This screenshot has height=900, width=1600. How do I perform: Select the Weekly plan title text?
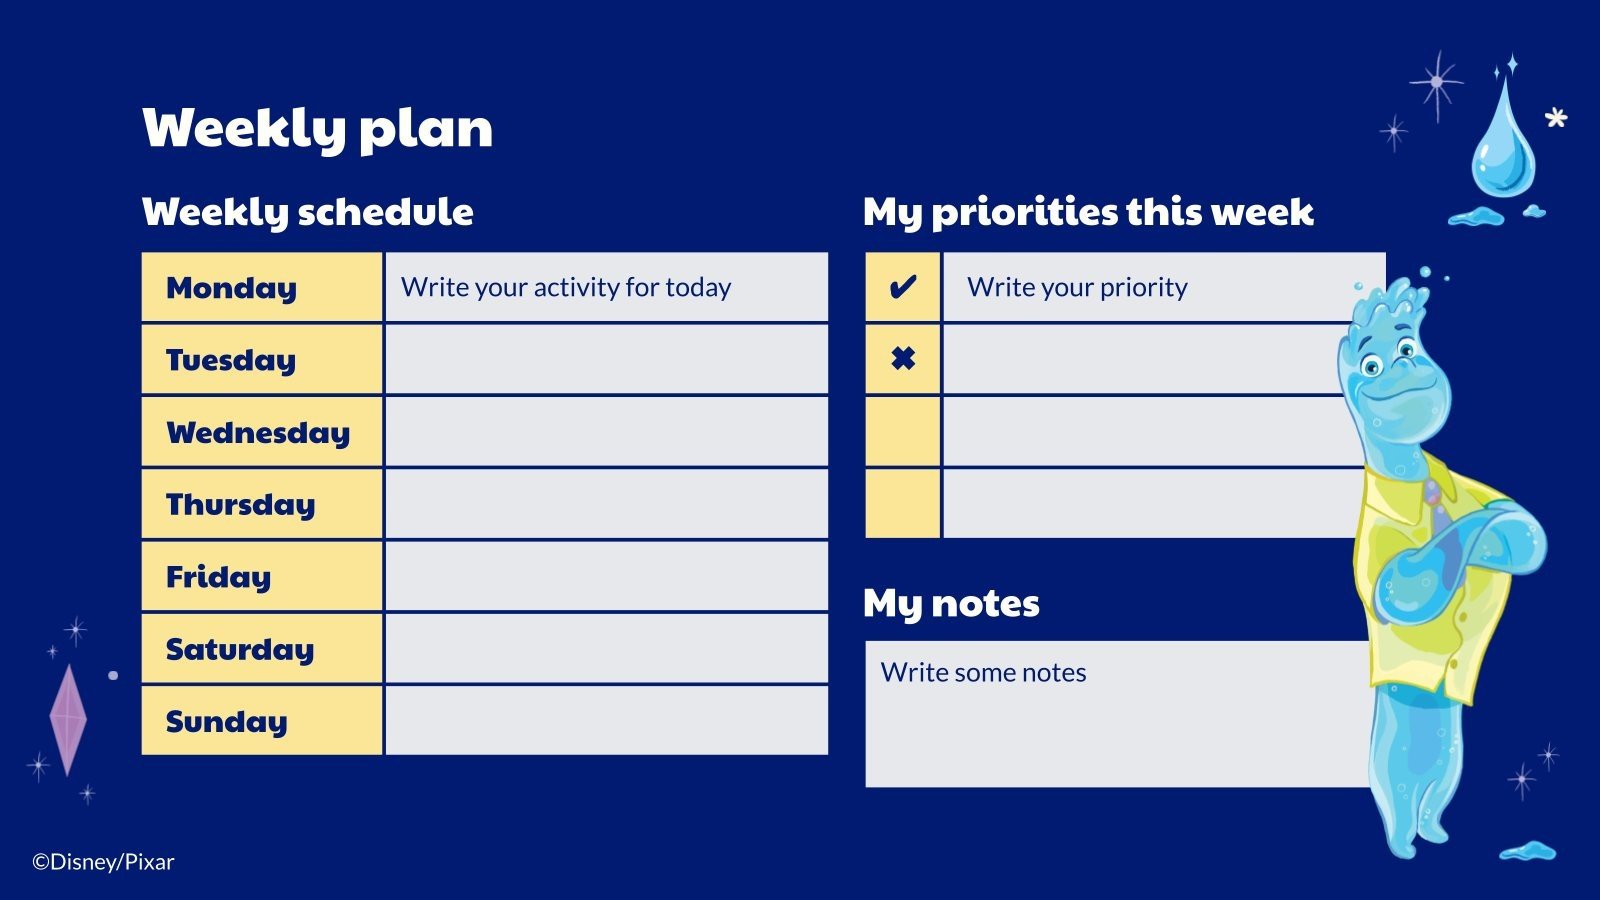tap(318, 128)
